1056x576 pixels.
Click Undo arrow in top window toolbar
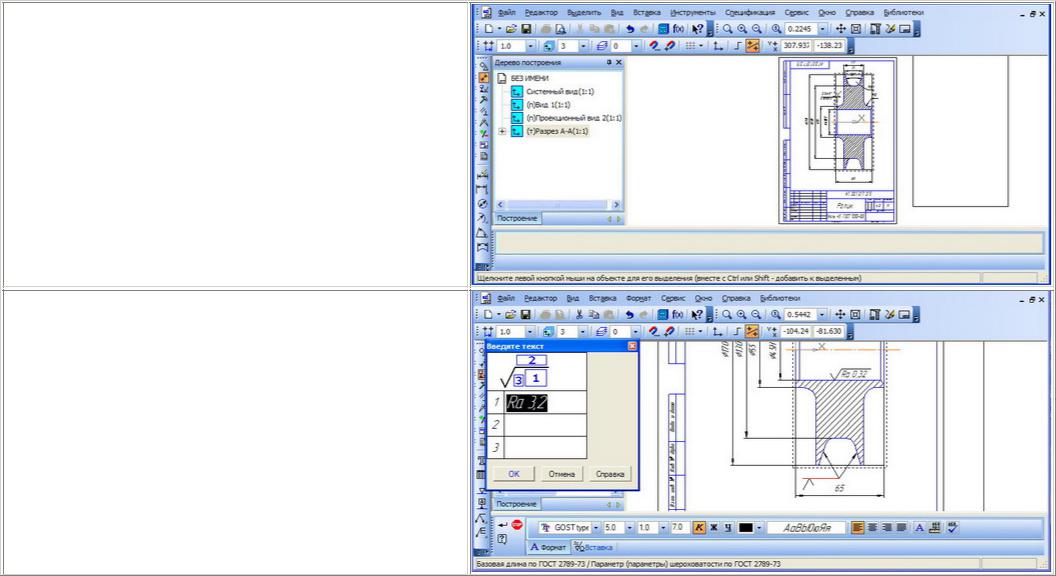tap(630, 29)
